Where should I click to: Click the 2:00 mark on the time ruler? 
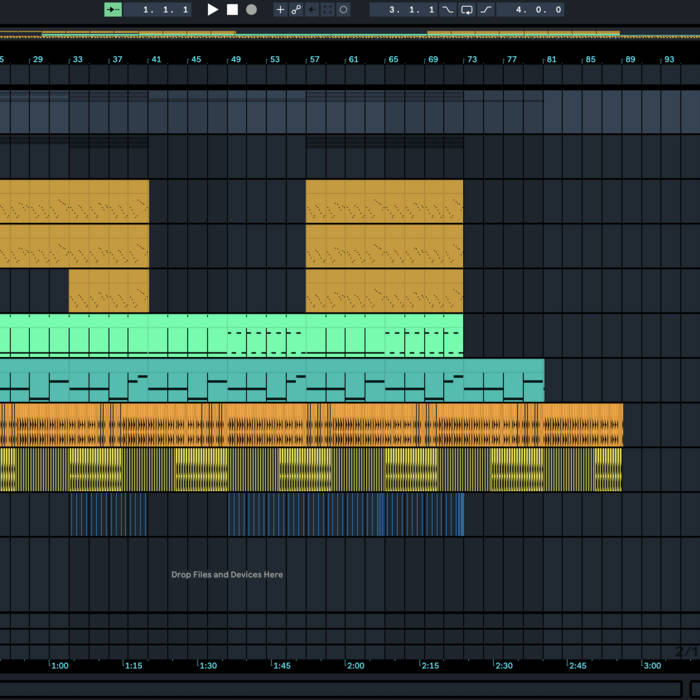click(x=355, y=665)
